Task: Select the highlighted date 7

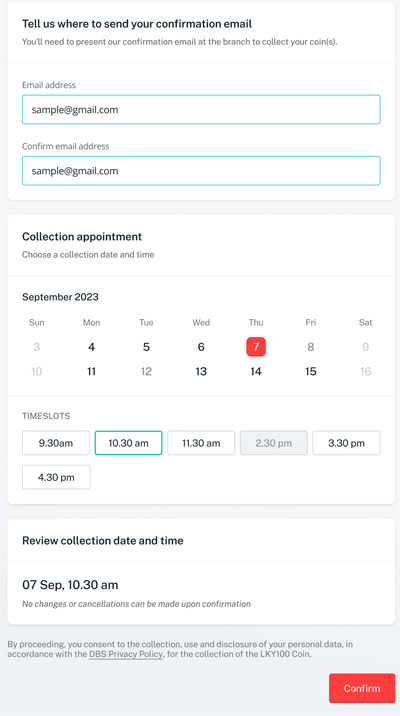Action: (x=256, y=347)
